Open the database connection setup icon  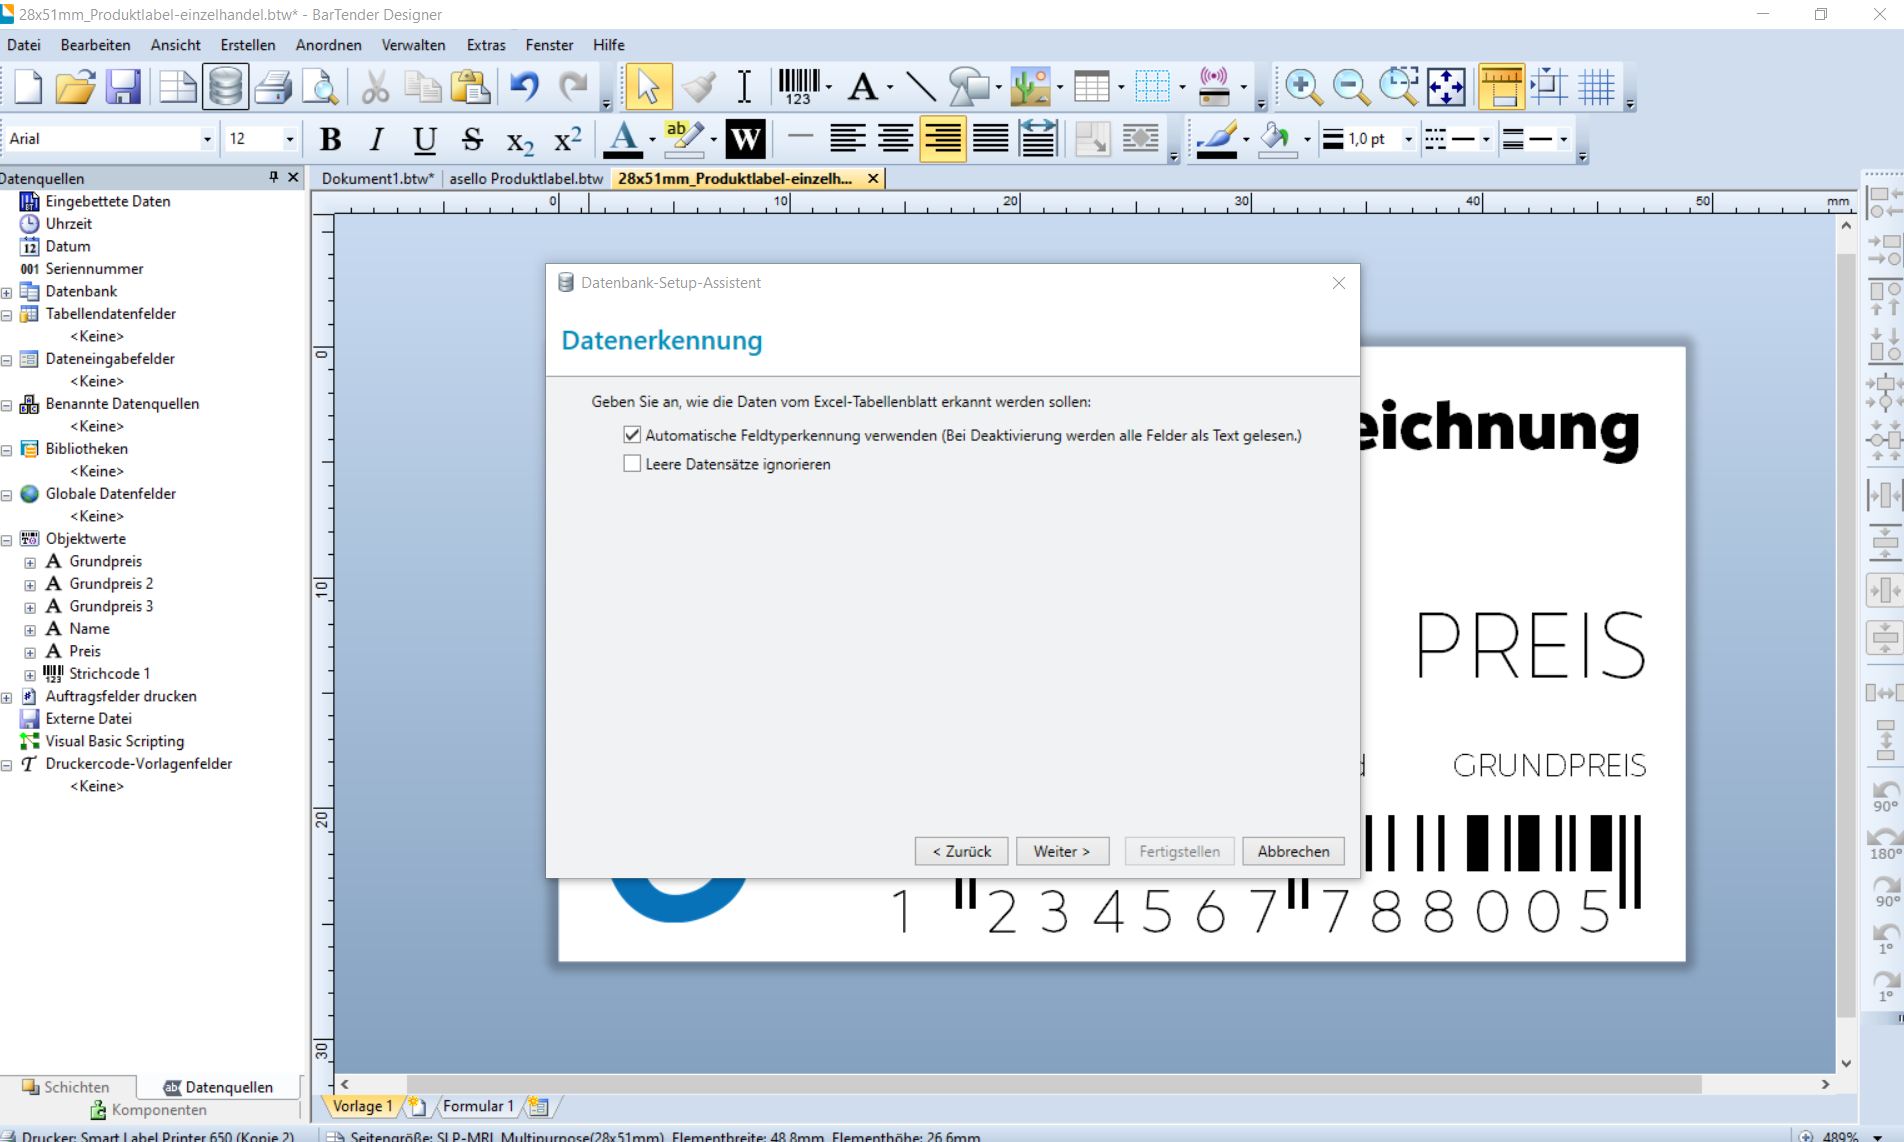pyautogui.click(x=225, y=88)
